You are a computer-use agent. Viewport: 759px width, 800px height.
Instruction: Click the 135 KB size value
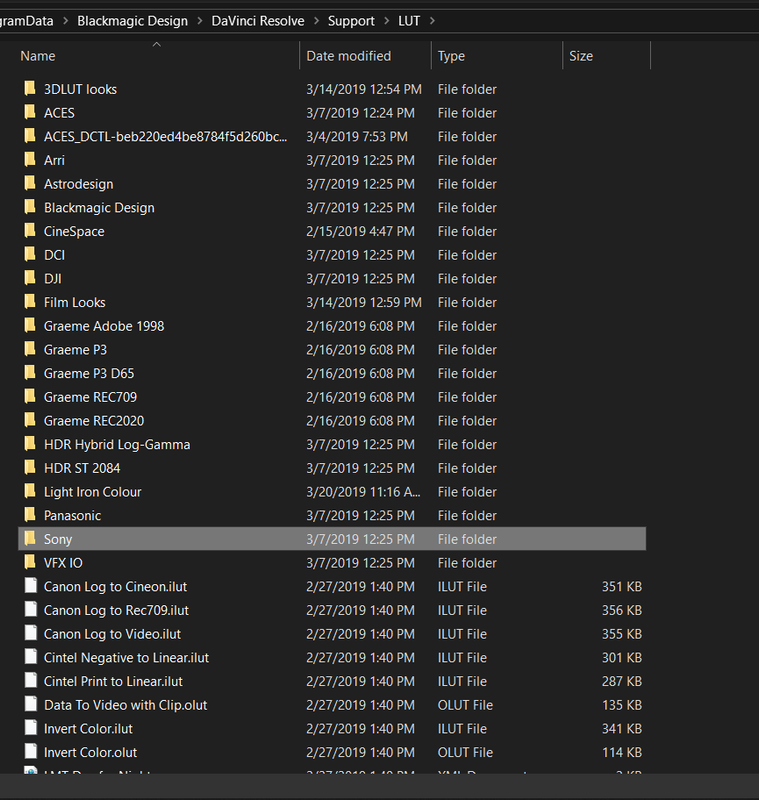coord(622,705)
